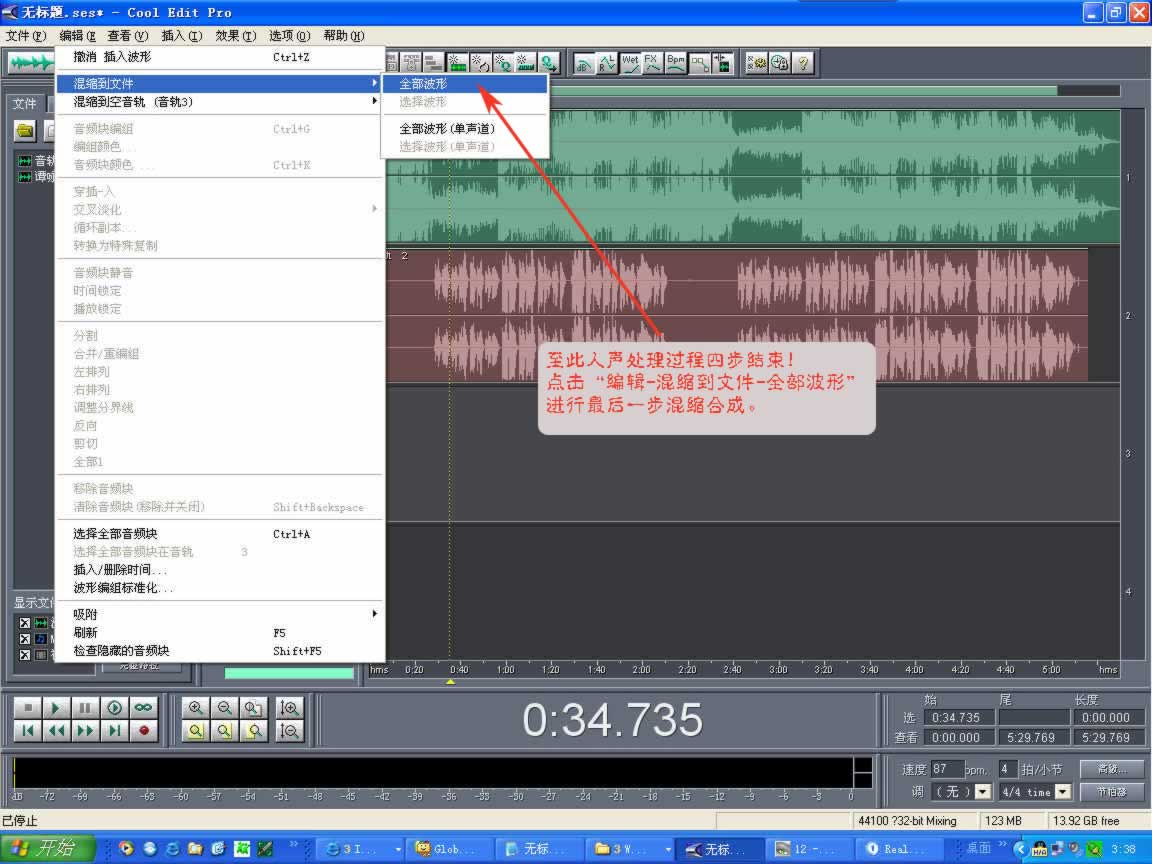Open the 效果 menu in menu bar
This screenshot has height=864, width=1152.
coord(235,35)
